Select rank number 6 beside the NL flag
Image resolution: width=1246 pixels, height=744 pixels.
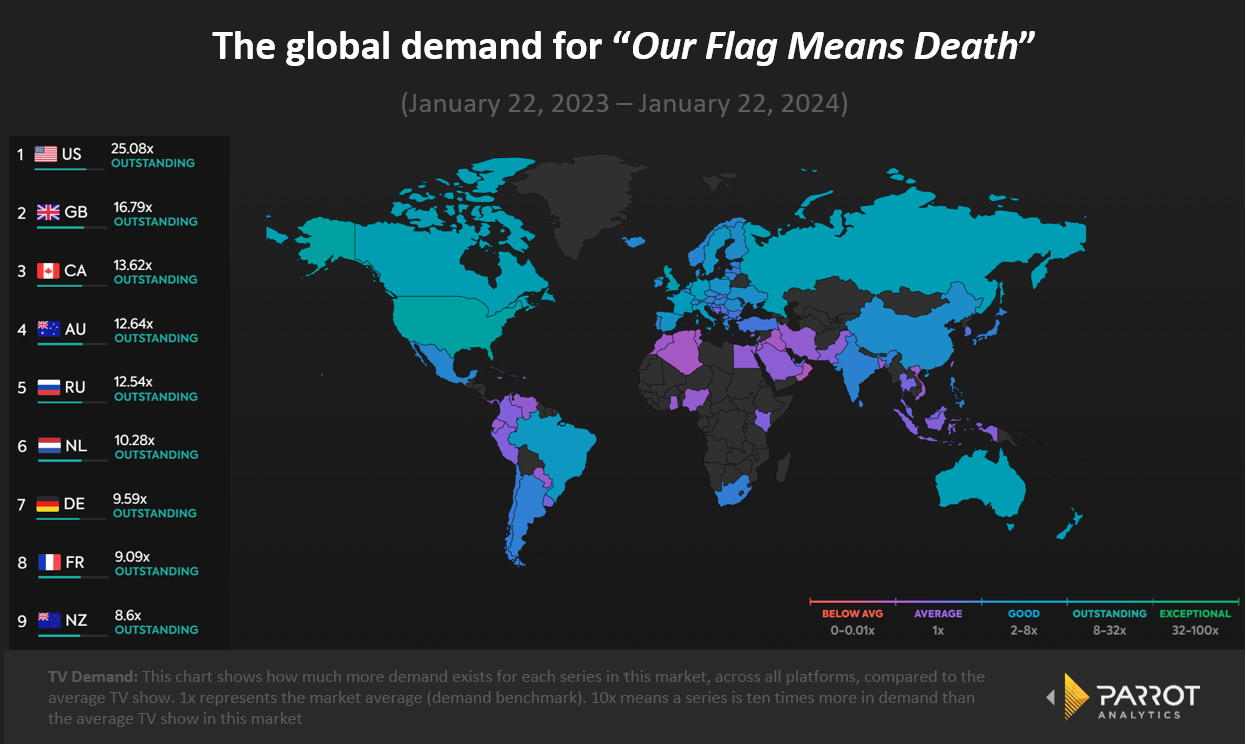21,445
